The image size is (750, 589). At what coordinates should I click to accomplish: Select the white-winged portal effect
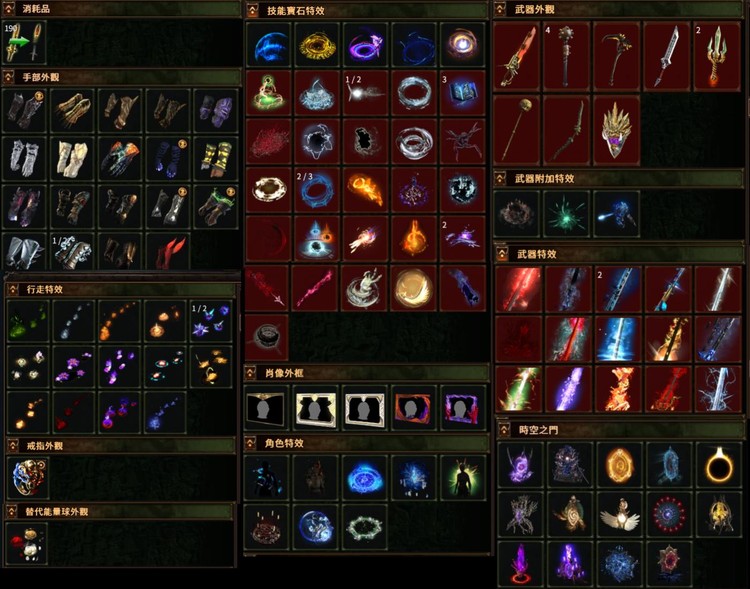click(619, 514)
